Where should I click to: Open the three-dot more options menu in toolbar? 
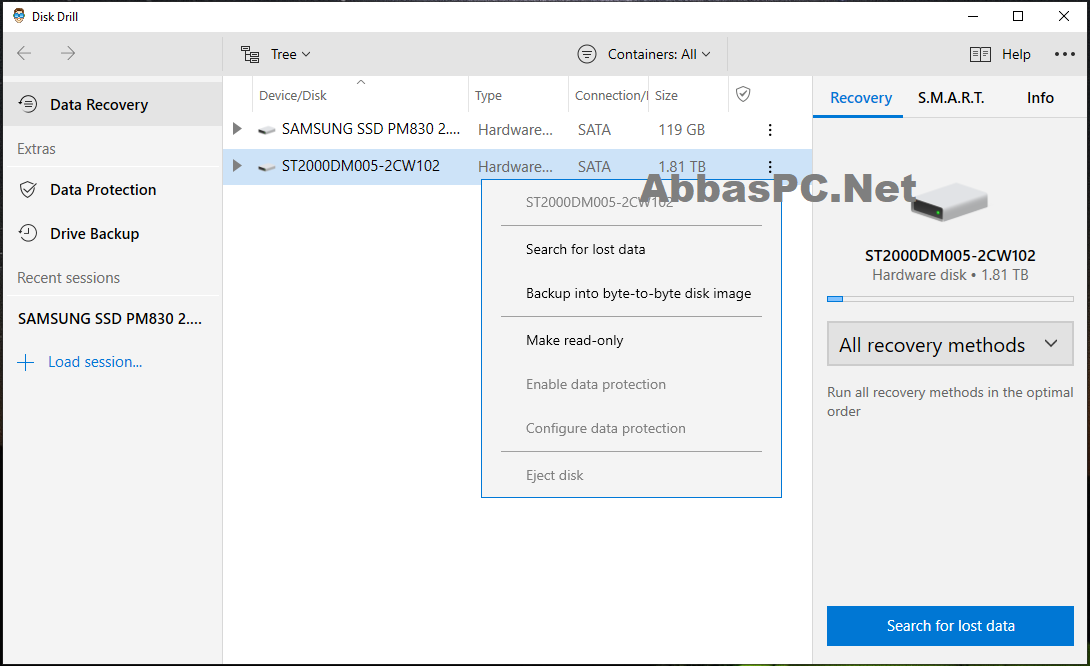pos(1064,55)
